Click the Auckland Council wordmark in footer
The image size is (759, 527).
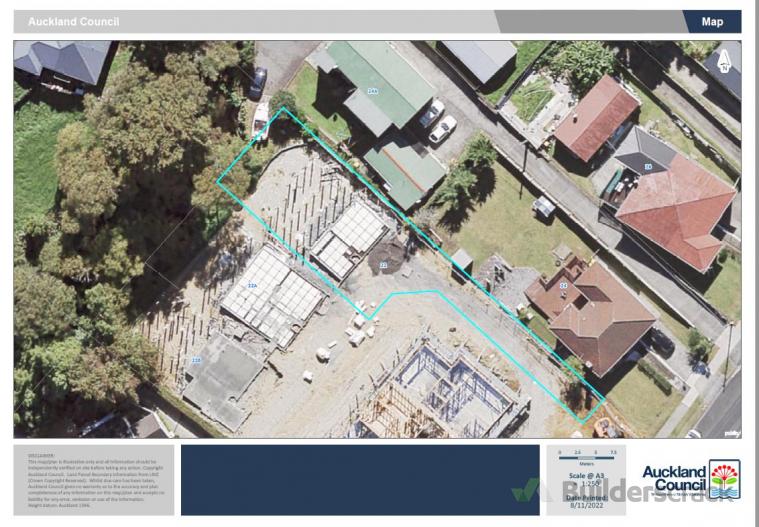674,478
